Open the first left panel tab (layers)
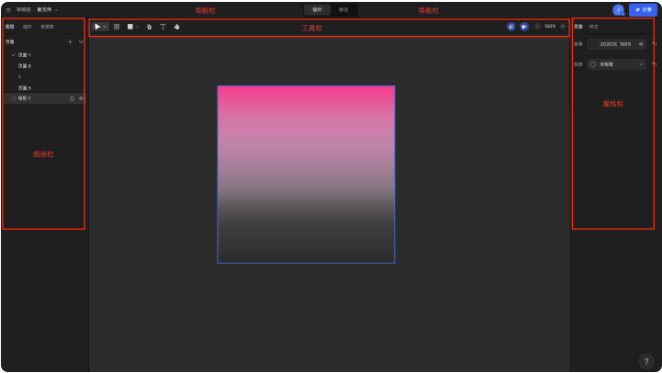The image size is (662, 373). pos(10,27)
